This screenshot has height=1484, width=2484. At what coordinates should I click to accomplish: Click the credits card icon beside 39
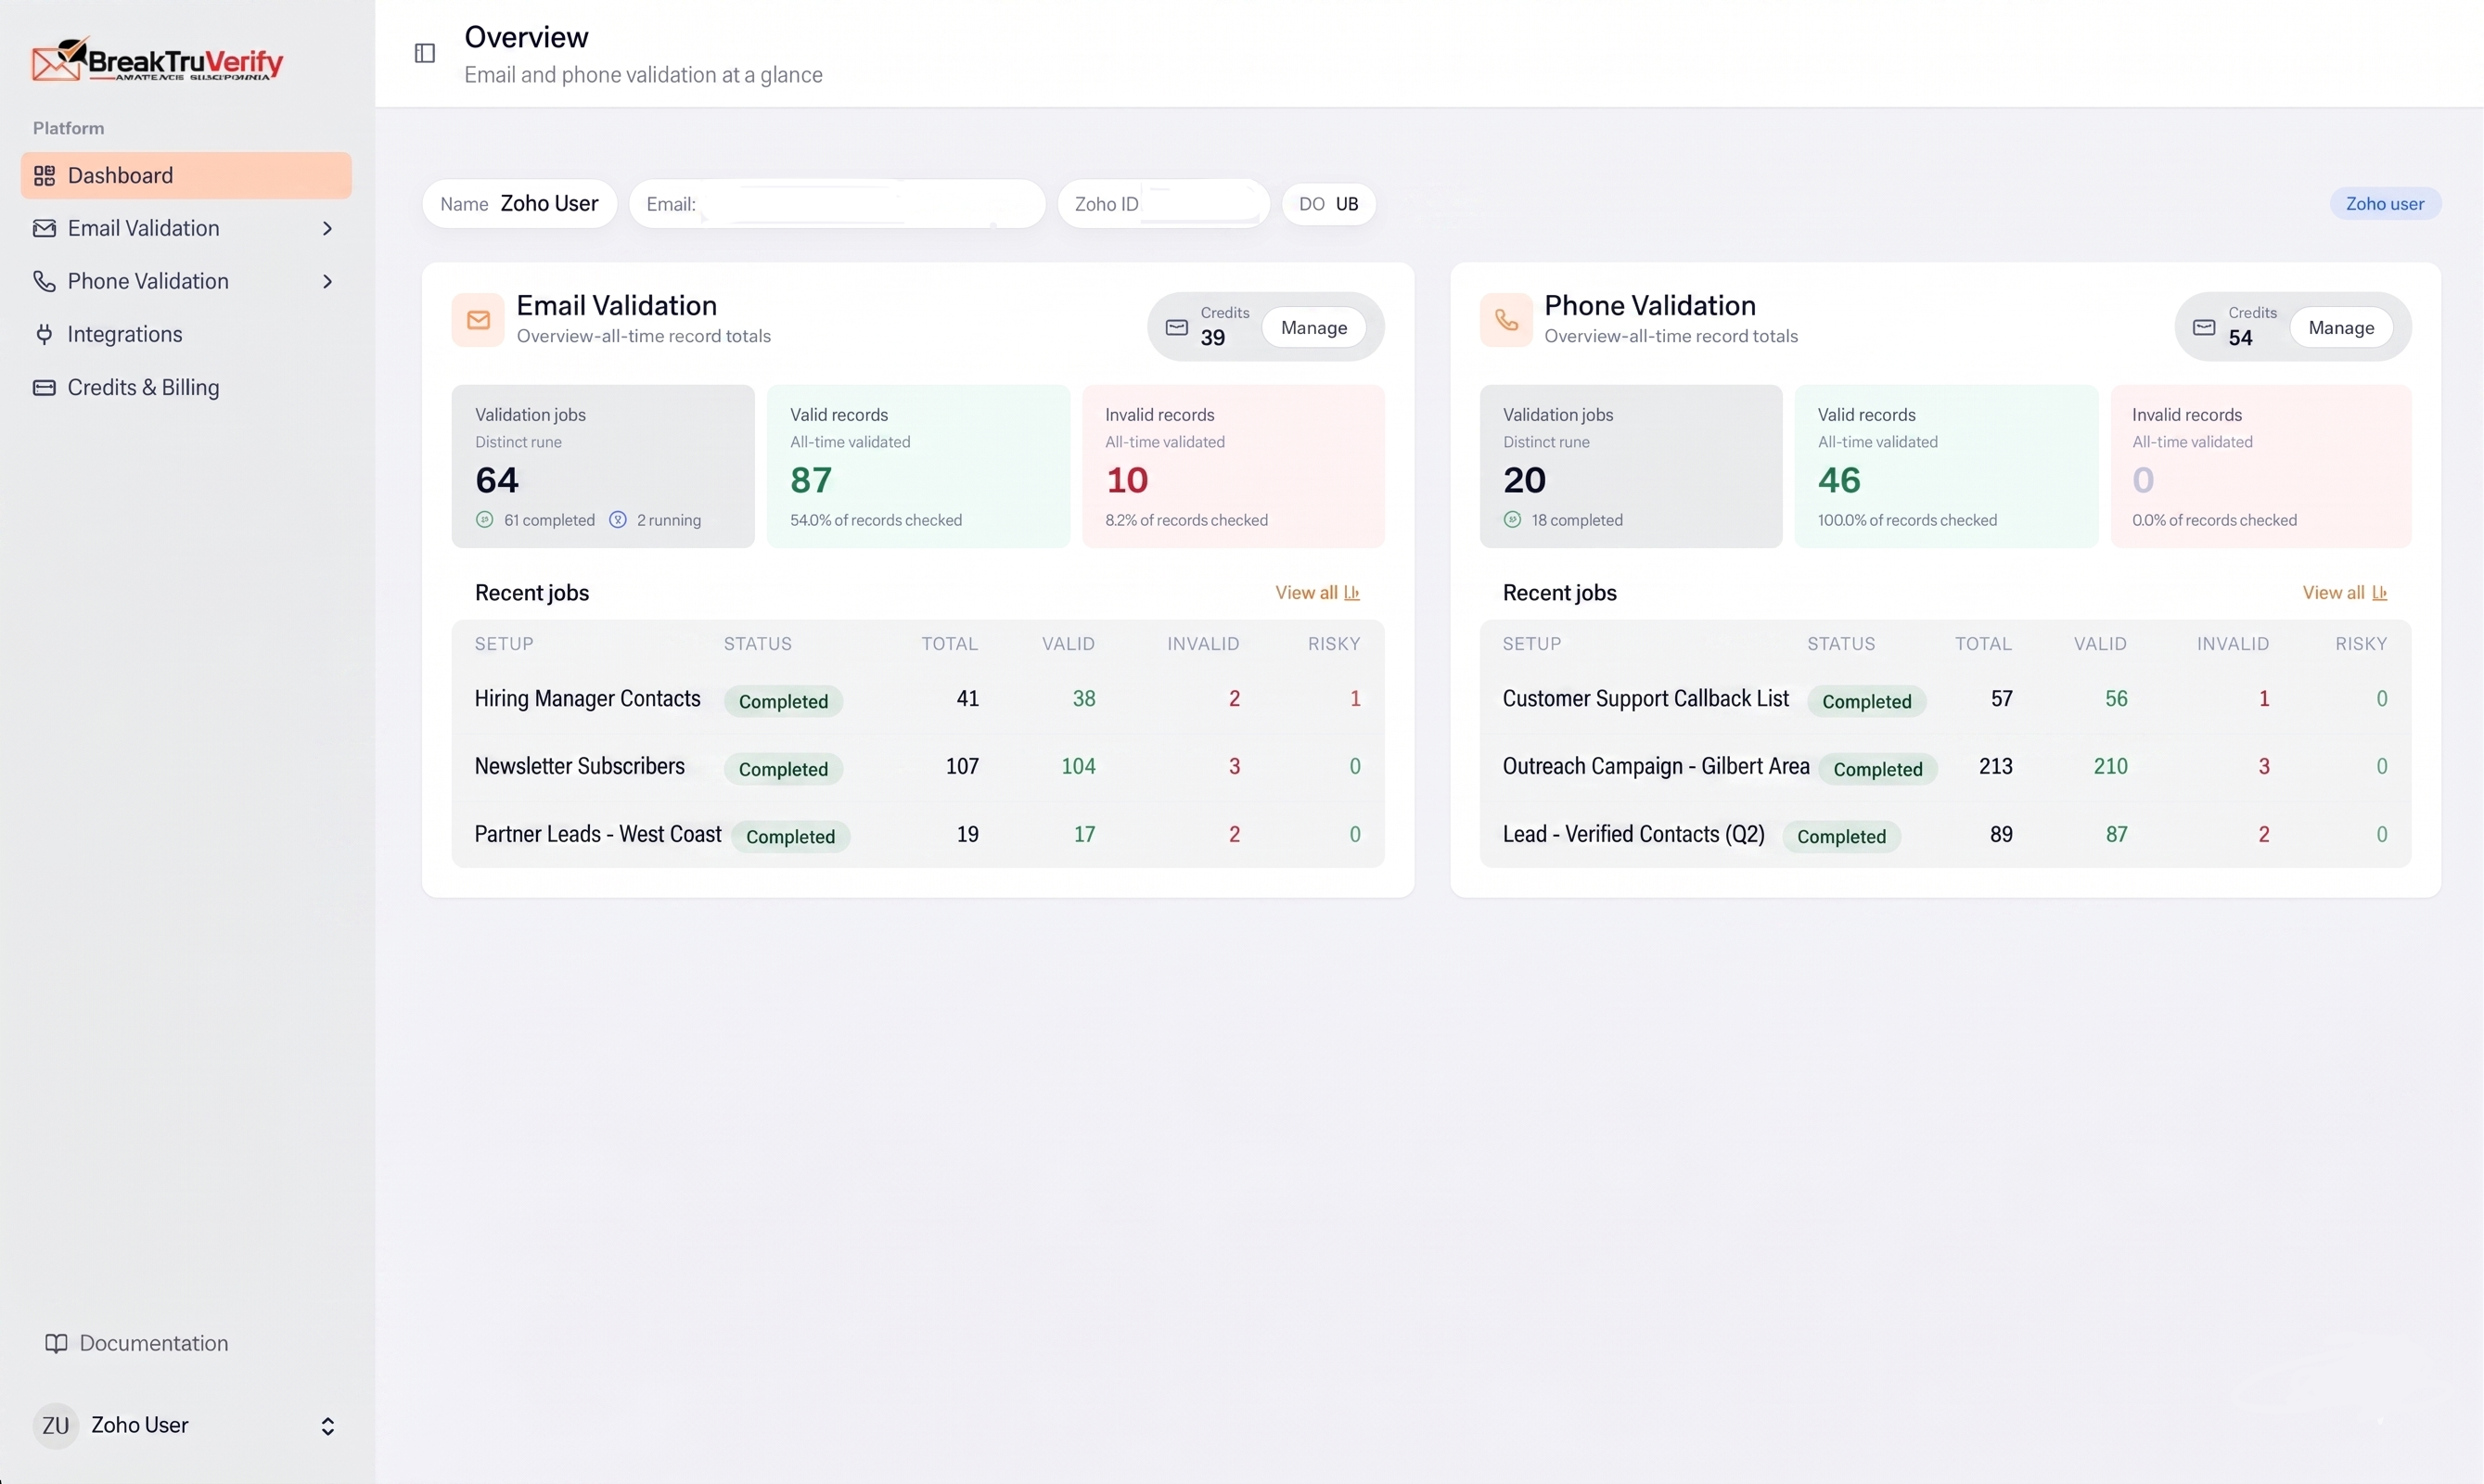(x=1177, y=328)
